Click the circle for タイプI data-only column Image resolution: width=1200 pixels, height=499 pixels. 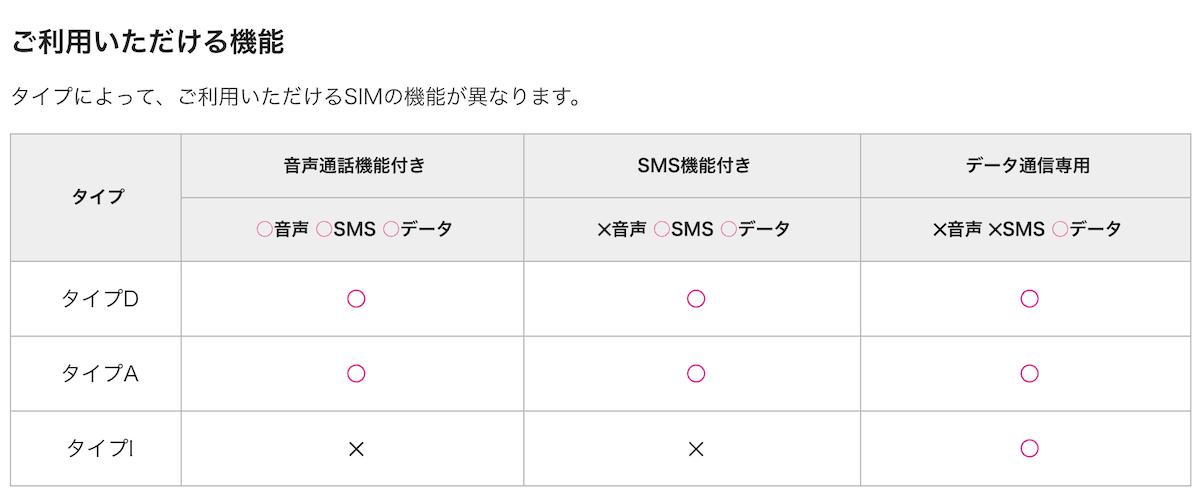[1029, 448]
